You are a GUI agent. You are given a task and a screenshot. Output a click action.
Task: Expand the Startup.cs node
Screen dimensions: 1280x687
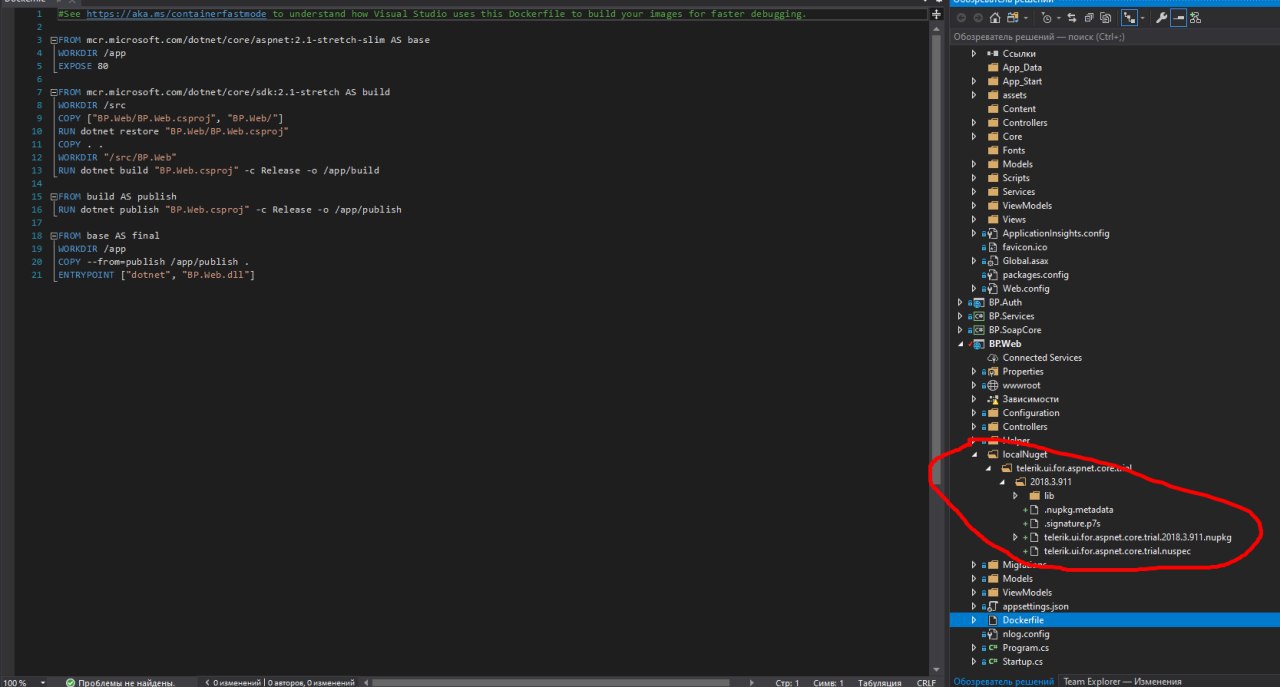click(975, 661)
